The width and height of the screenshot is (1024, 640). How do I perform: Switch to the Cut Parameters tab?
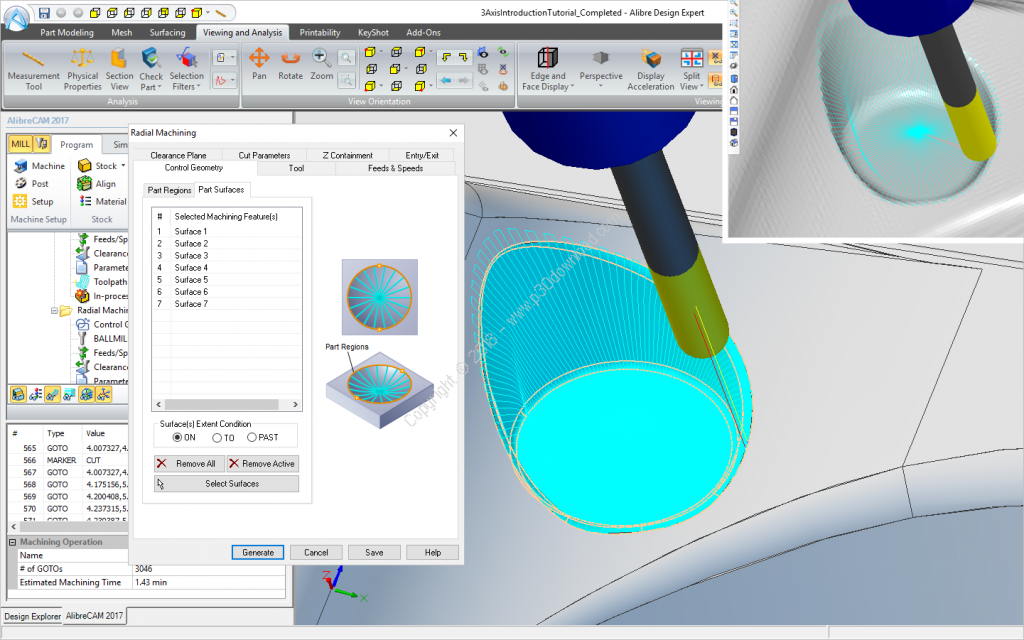tap(264, 155)
